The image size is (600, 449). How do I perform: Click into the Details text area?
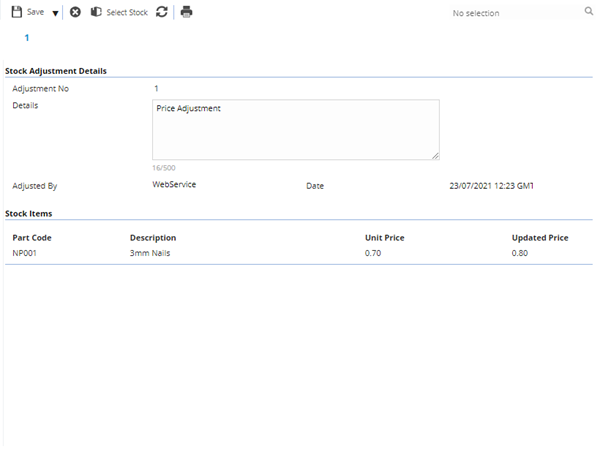tap(295, 129)
